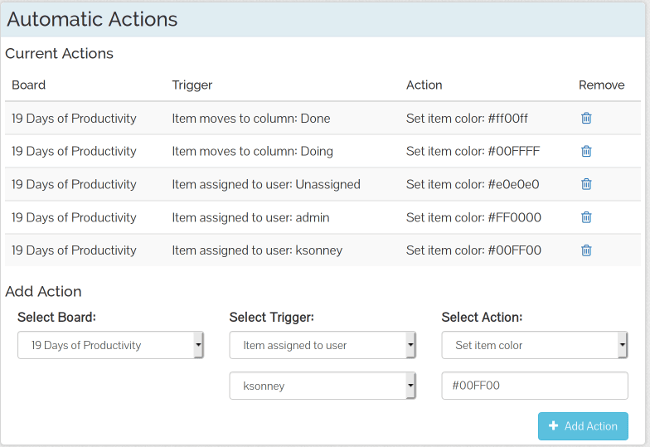Expand the Select Trigger dropdown
The image size is (650, 447).
[322, 345]
